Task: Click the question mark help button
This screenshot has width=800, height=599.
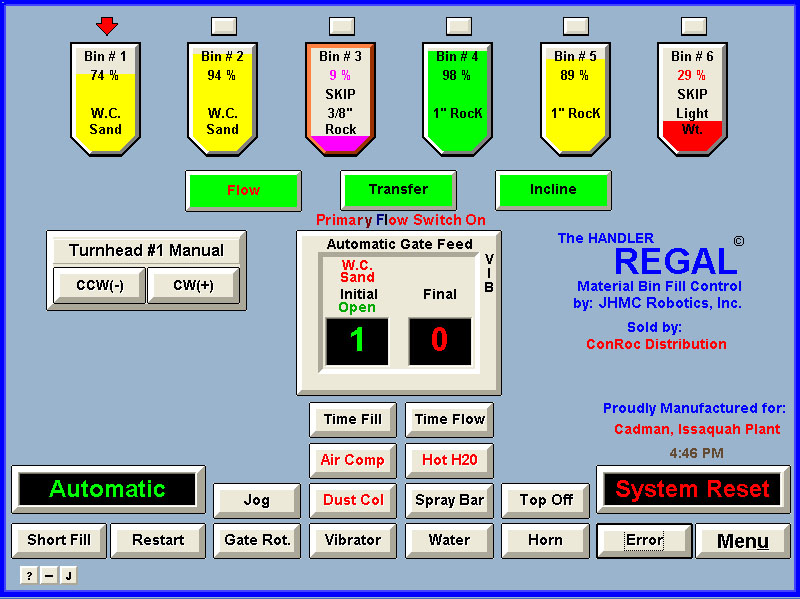Action: (29, 575)
